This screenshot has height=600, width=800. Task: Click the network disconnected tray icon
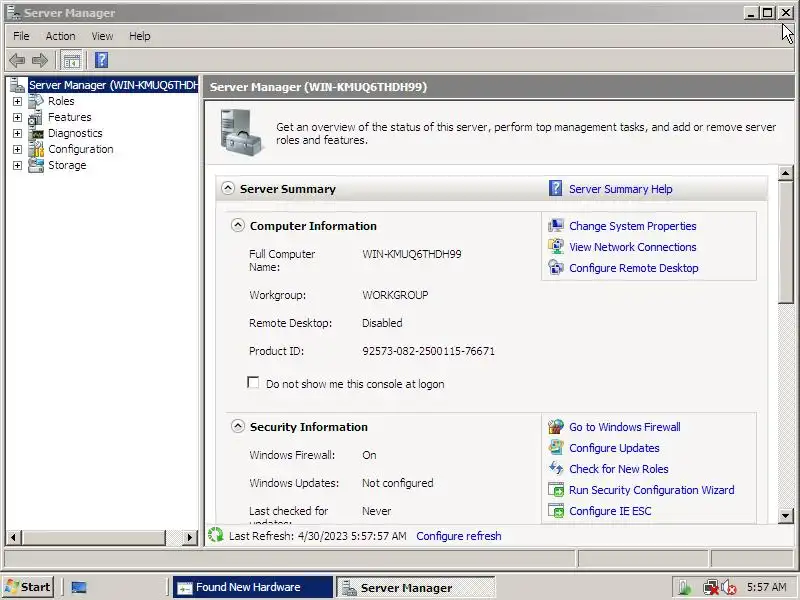710,588
